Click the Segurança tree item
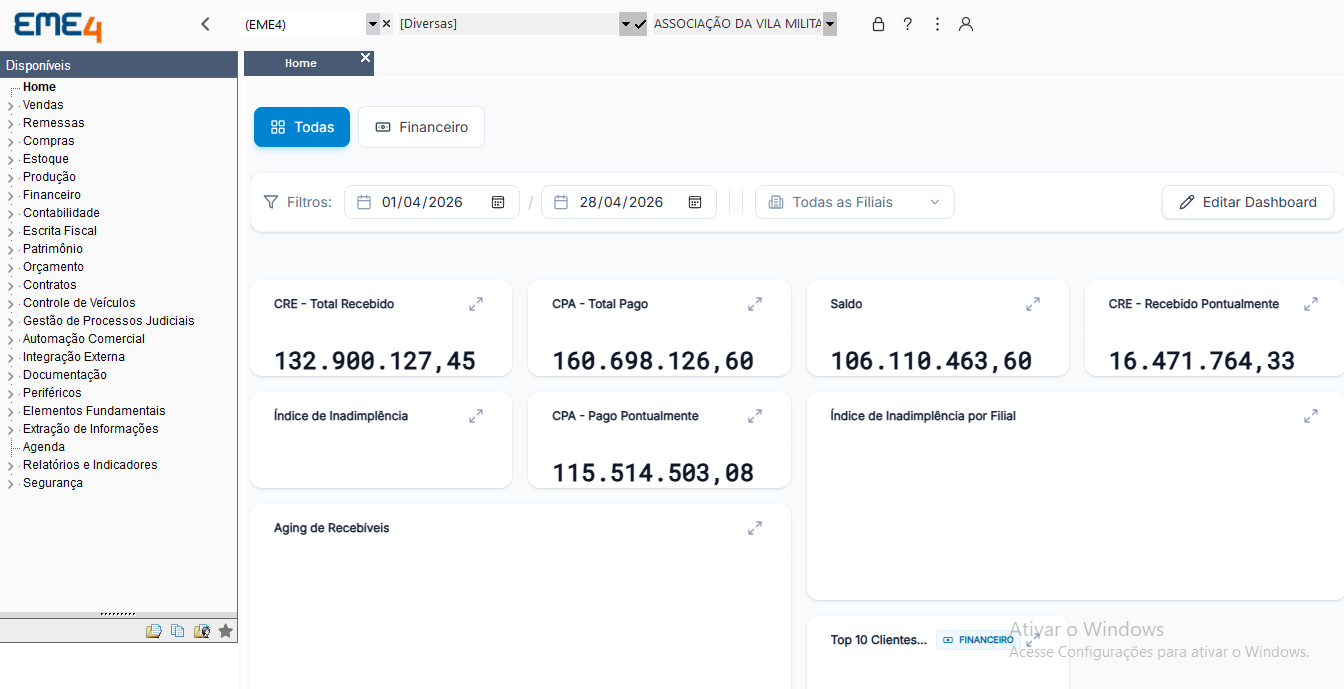The image size is (1344, 689). pyautogui.click(x=53, y=483)
